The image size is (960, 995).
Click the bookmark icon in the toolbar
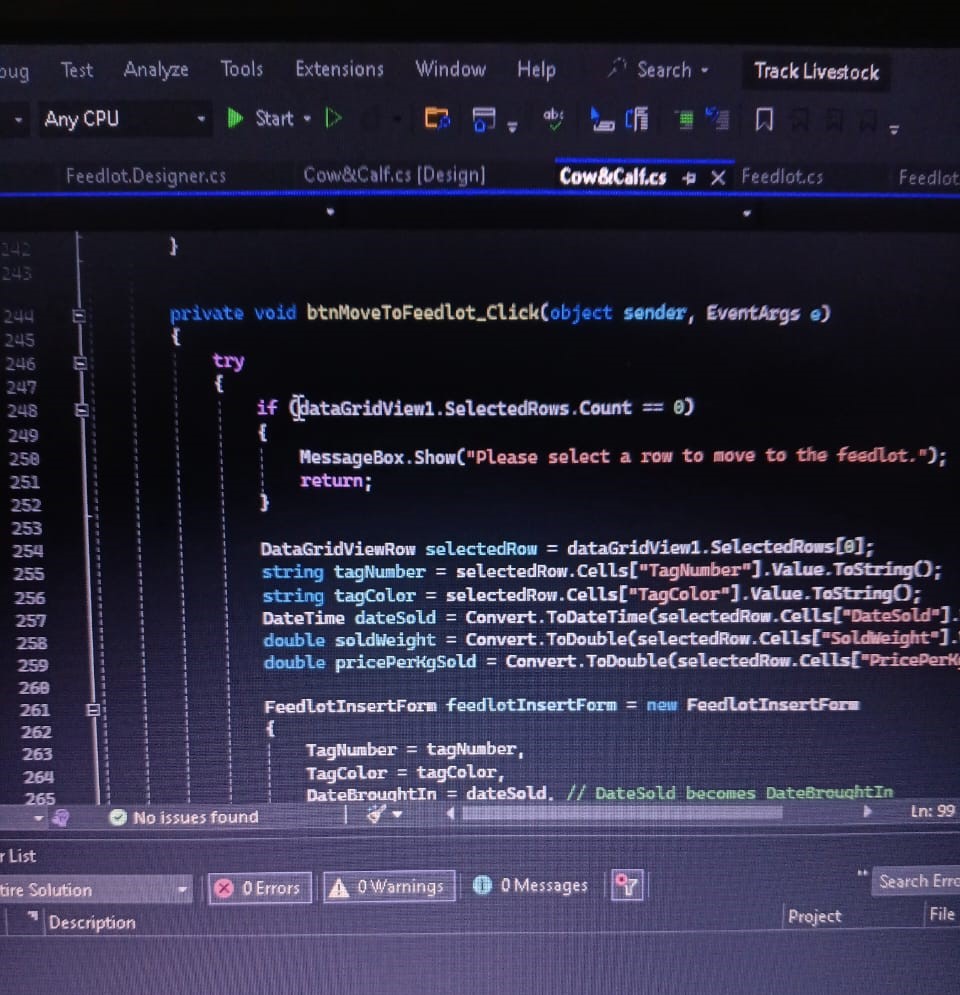(764, 120)
